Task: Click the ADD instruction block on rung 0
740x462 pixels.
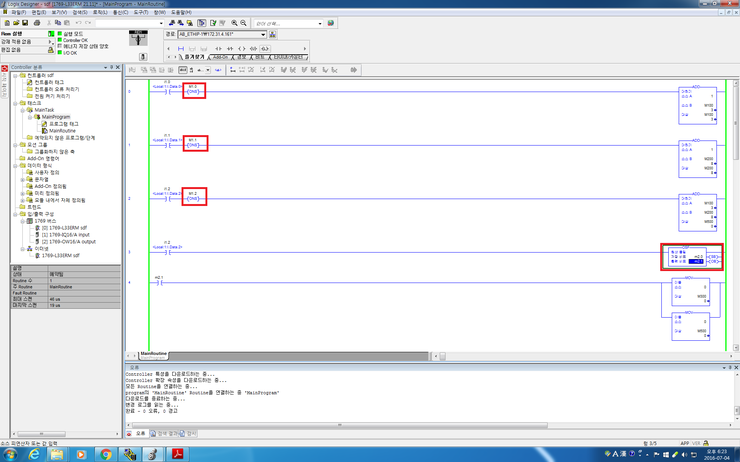Action: [697, 105]
